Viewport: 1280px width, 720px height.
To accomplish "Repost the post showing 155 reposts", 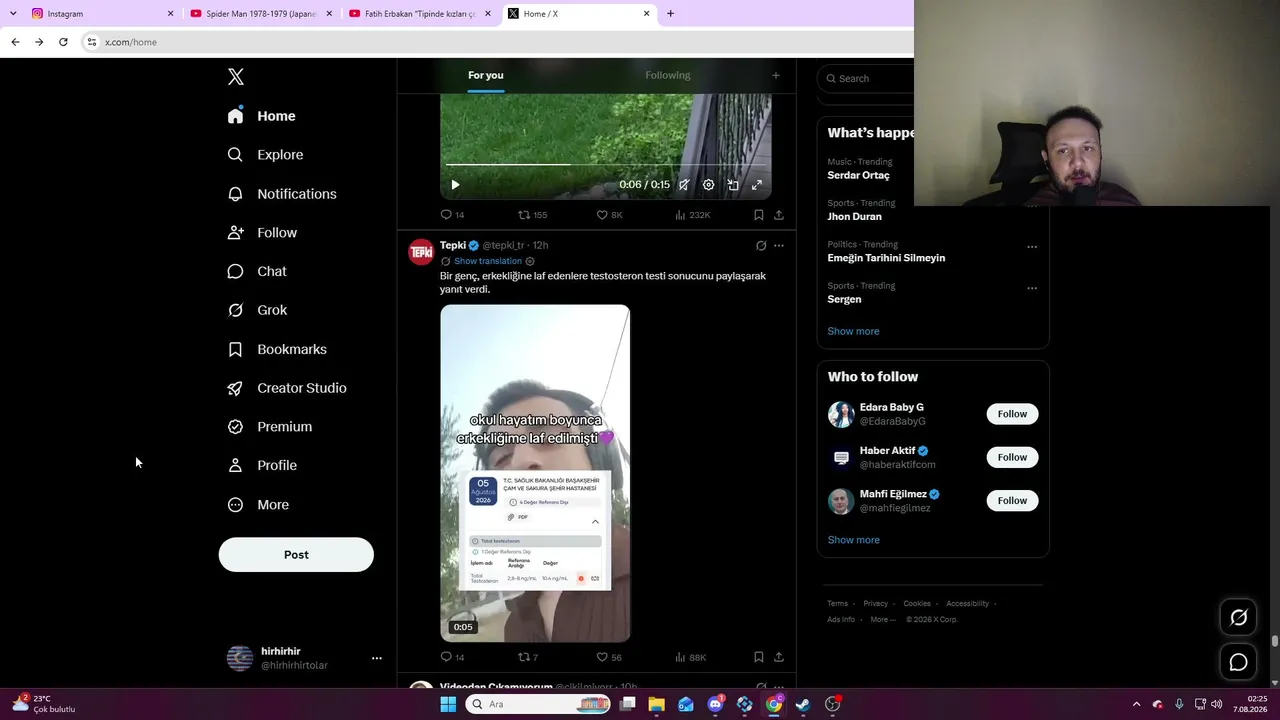I will click(x=532, y=215).
